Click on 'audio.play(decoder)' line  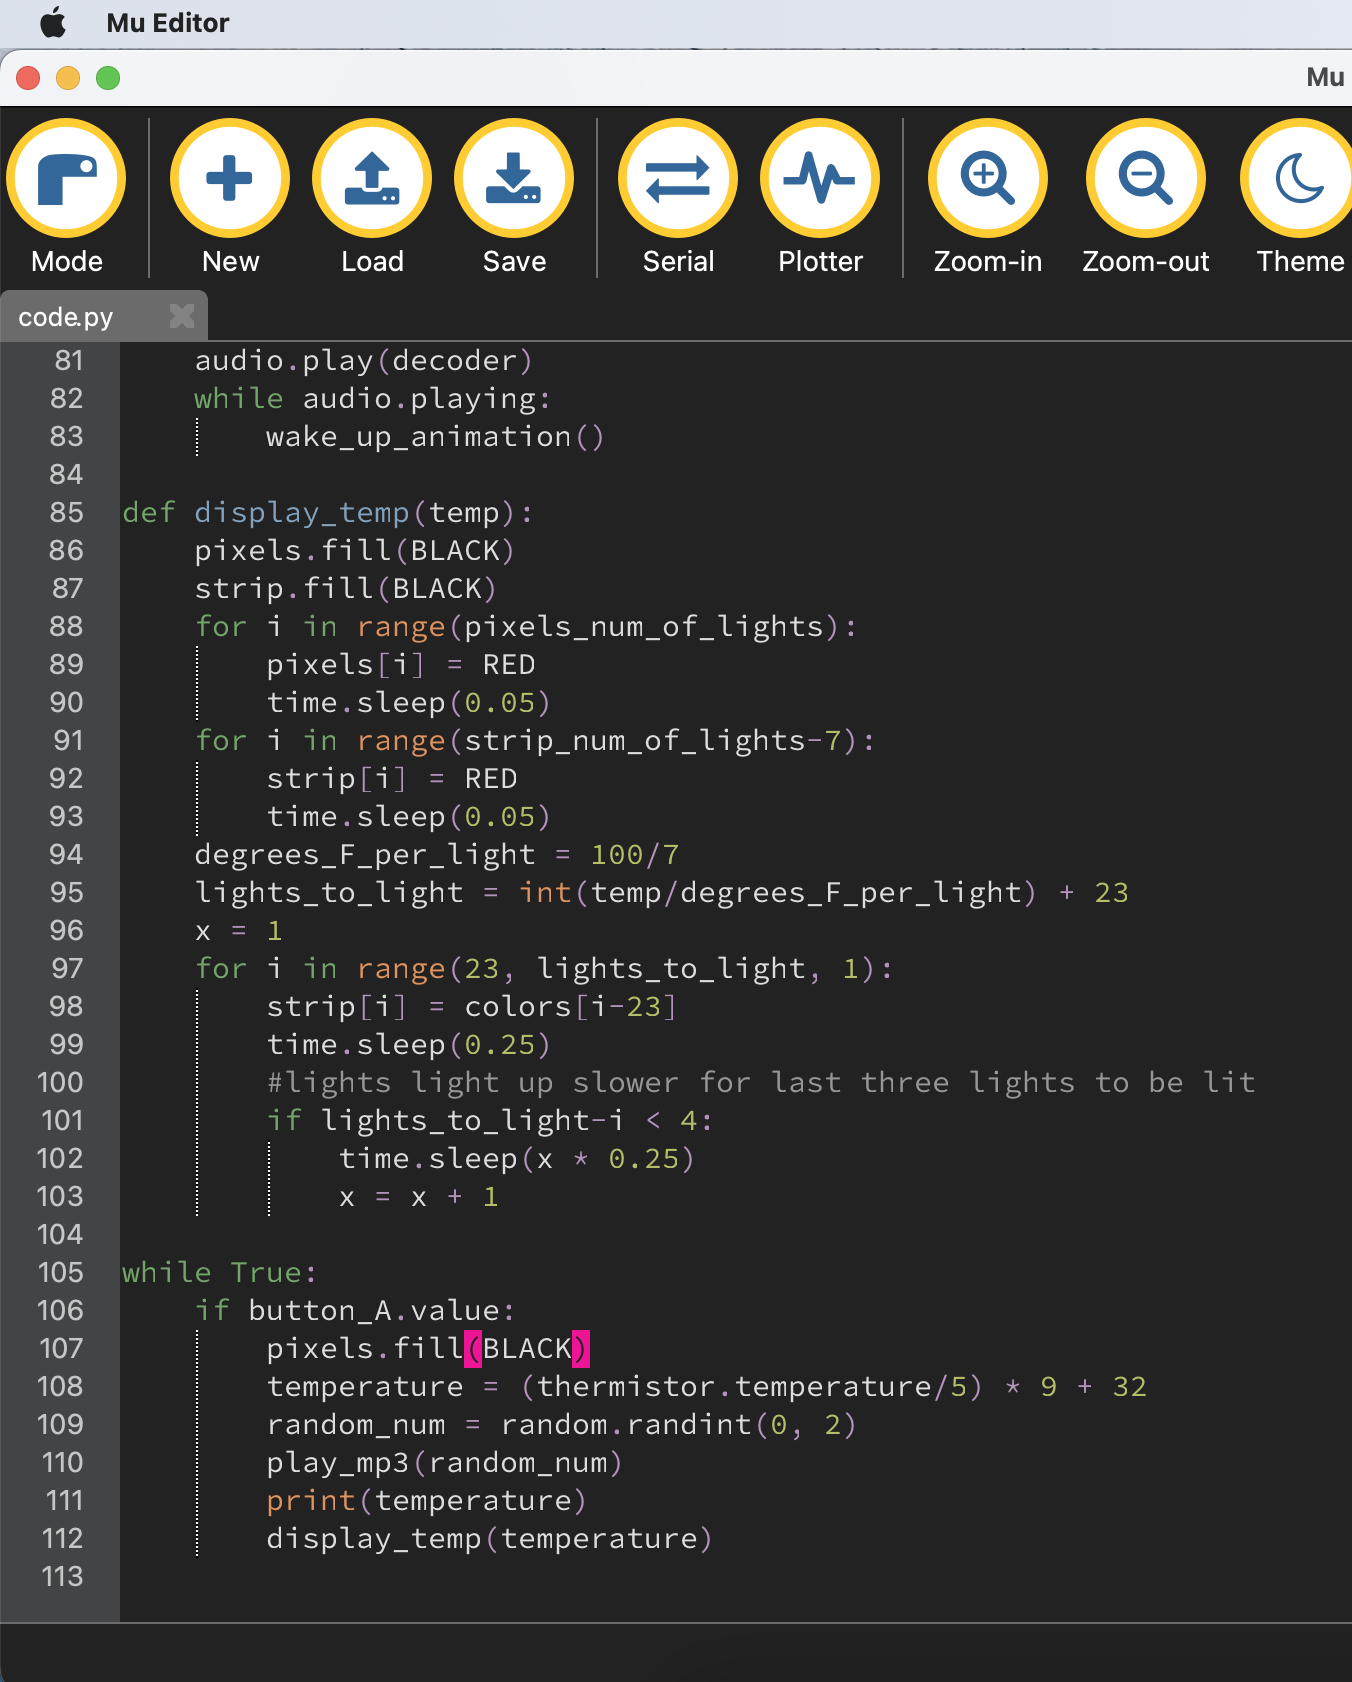(x=363, y=360)
